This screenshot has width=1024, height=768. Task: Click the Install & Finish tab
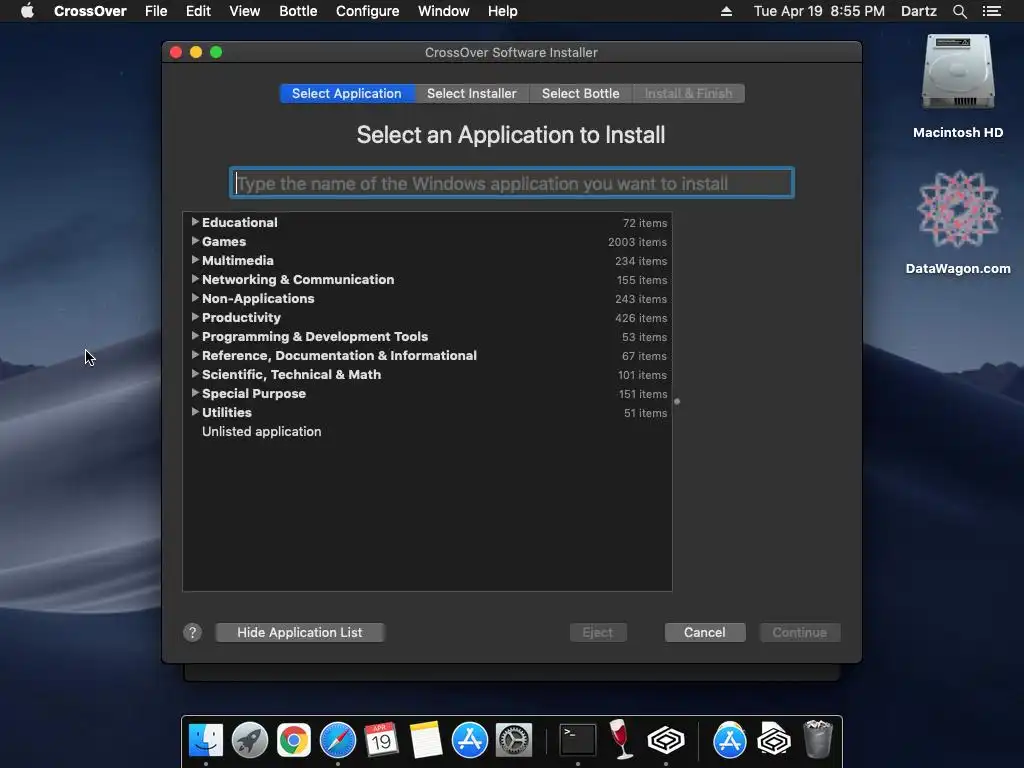688,93
